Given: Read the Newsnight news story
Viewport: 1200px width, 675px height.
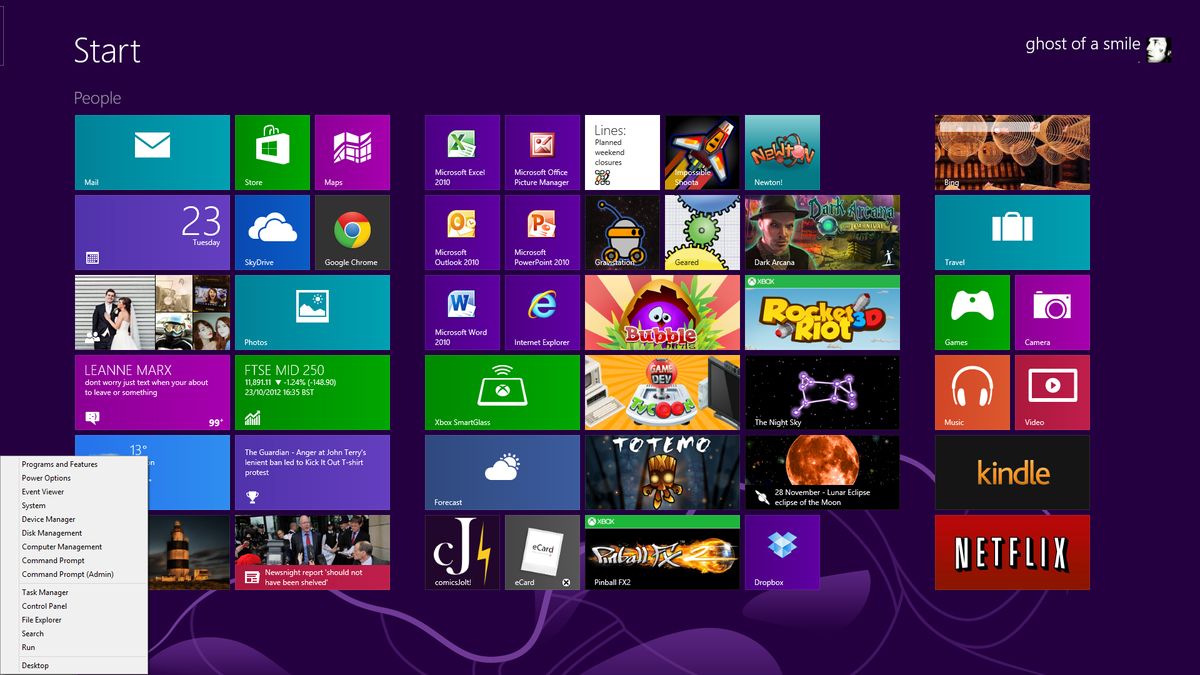Looking at the screenshot, I should (x=312, y=552).
